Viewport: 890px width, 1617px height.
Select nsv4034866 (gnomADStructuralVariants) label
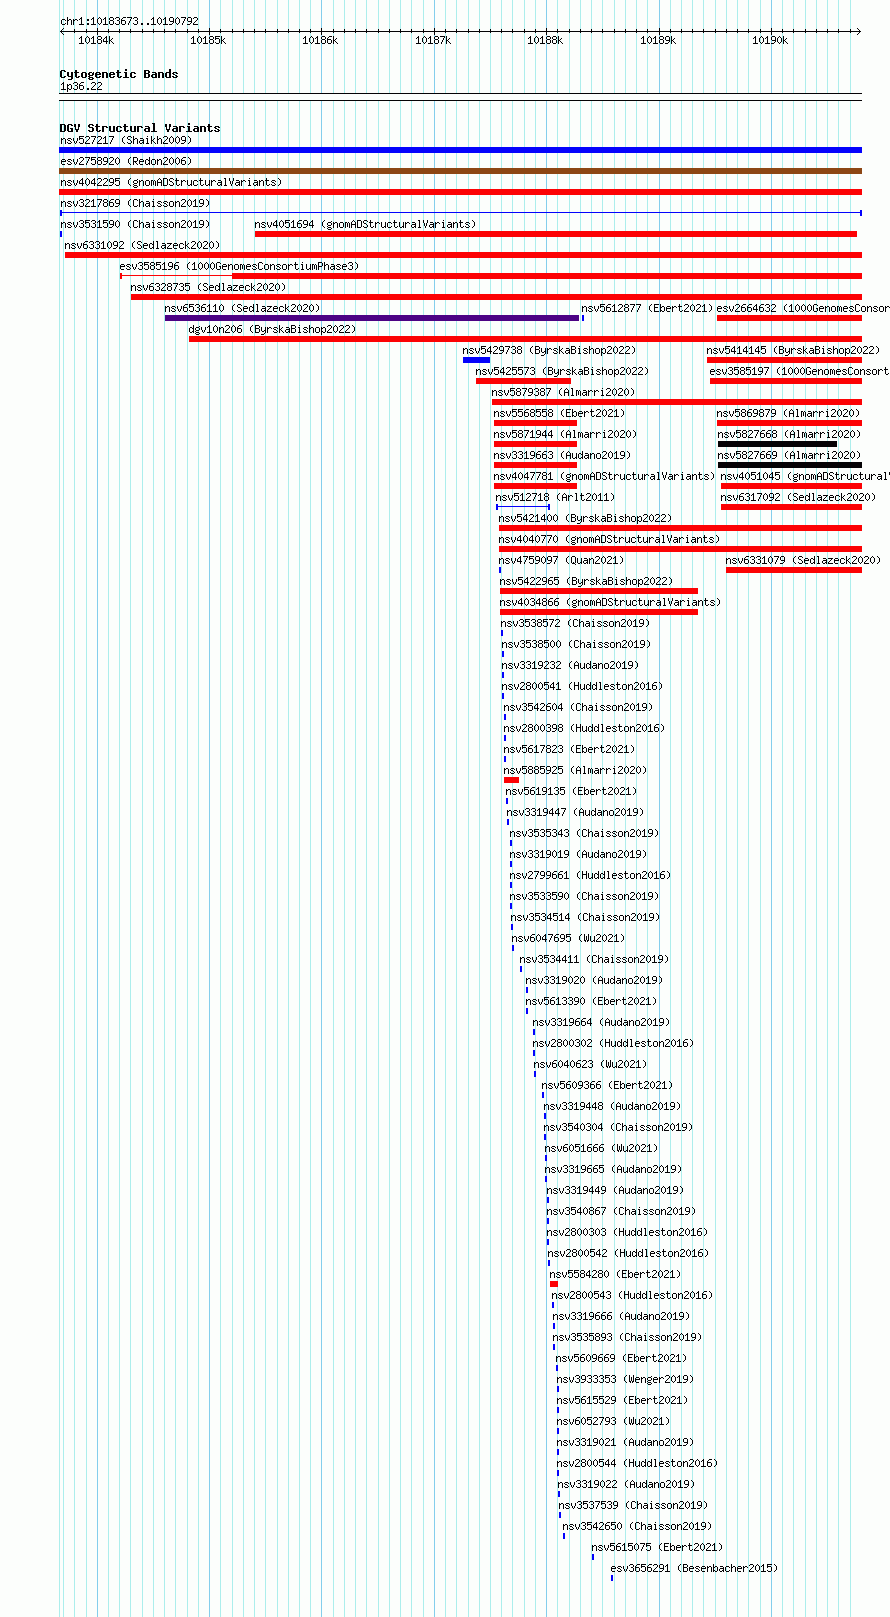coord(610,602)
